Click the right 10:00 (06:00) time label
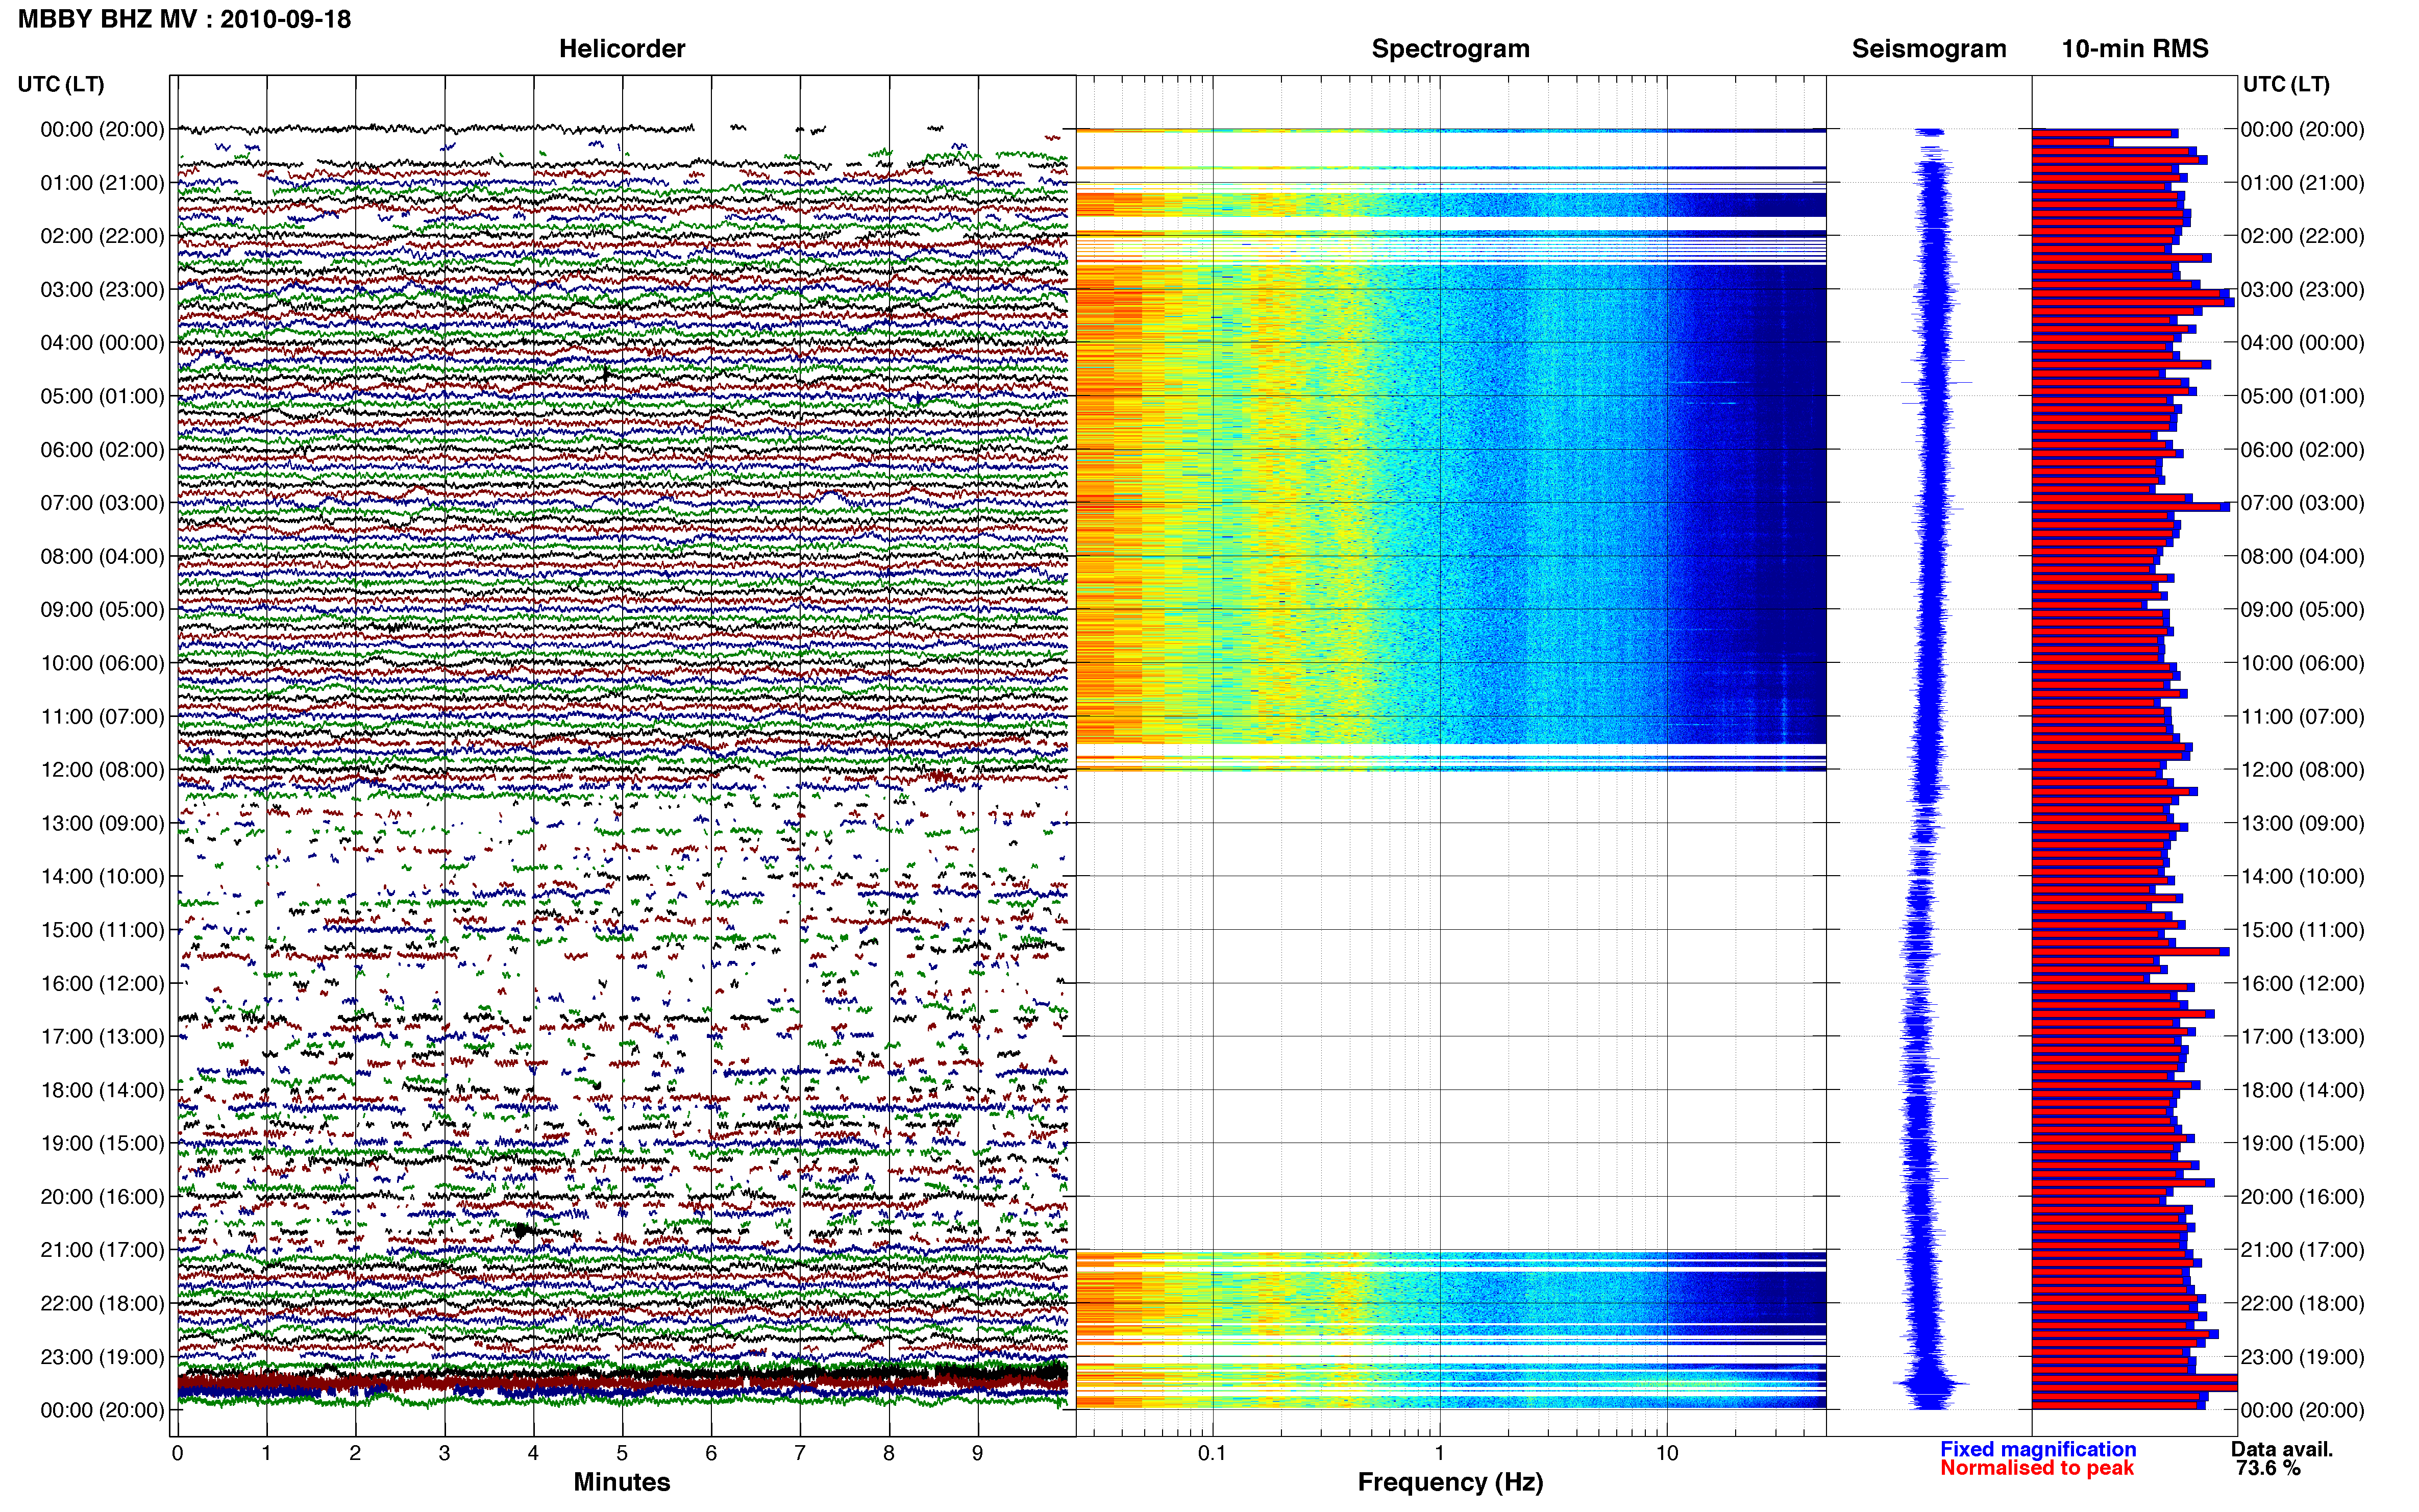Viewport: 2419px width, 1512px height. (x=2302, y=663)
